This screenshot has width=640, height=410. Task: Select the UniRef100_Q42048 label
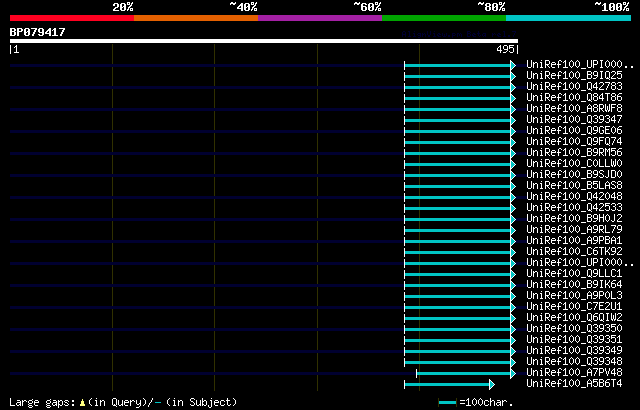[574, 197]
